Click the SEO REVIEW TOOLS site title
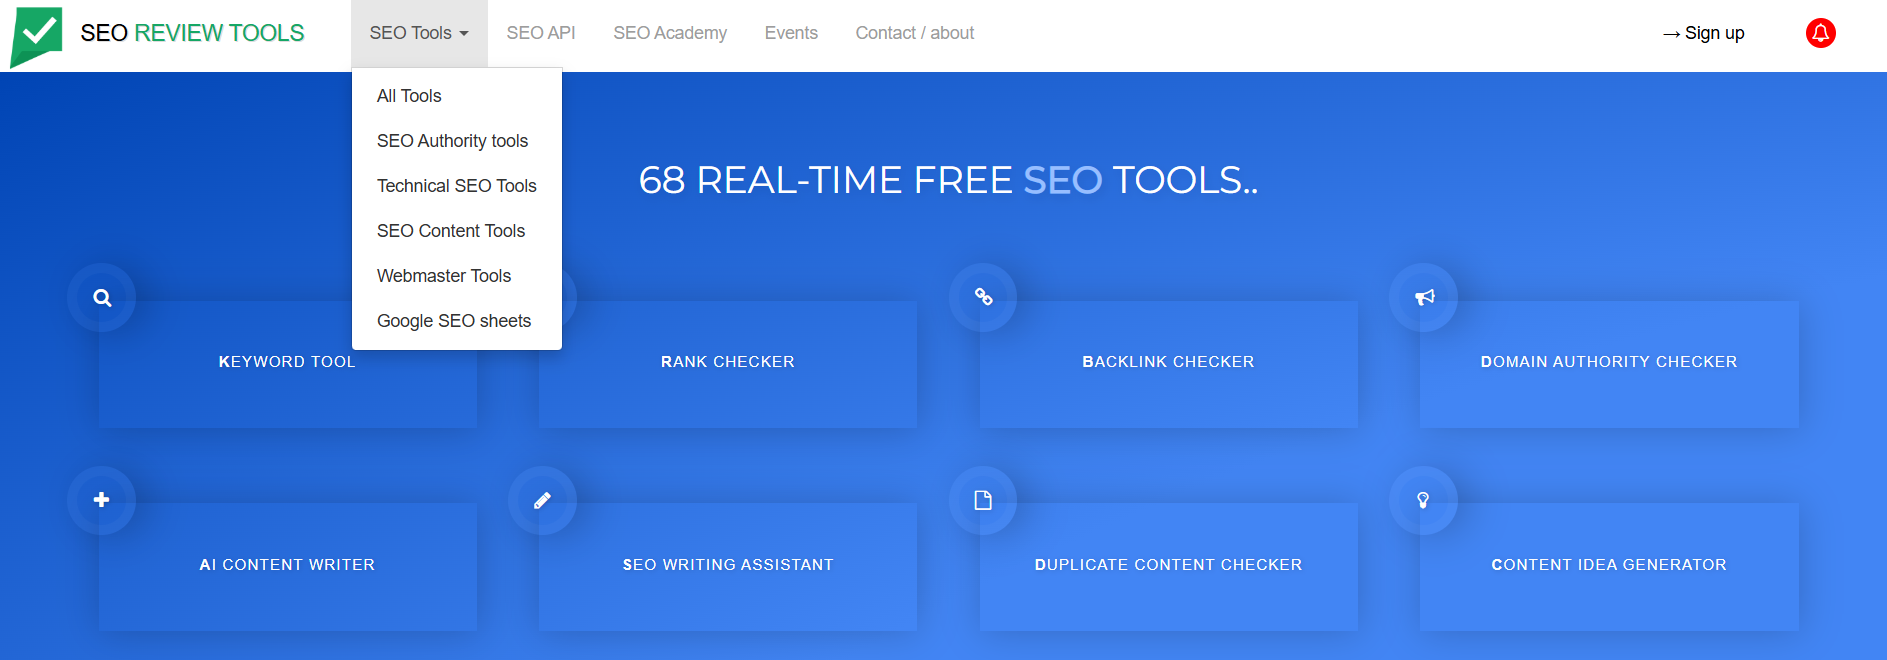1887x660 pixels. pos(192,33)
